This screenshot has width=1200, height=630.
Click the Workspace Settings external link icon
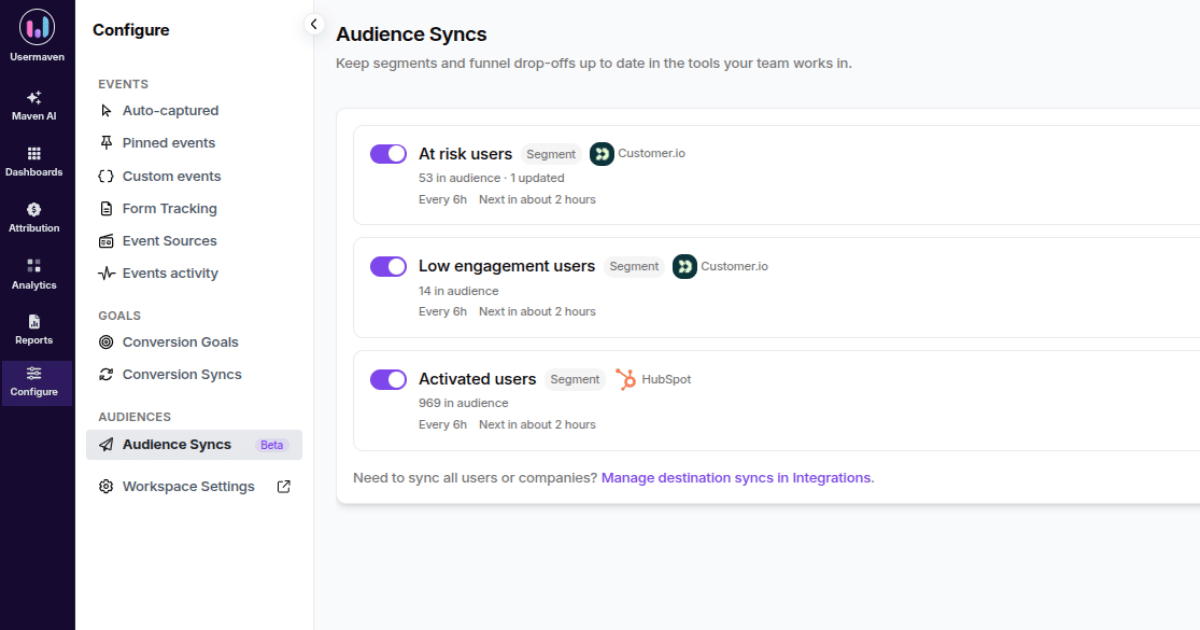pyautogui.click(x=284, y=487)
